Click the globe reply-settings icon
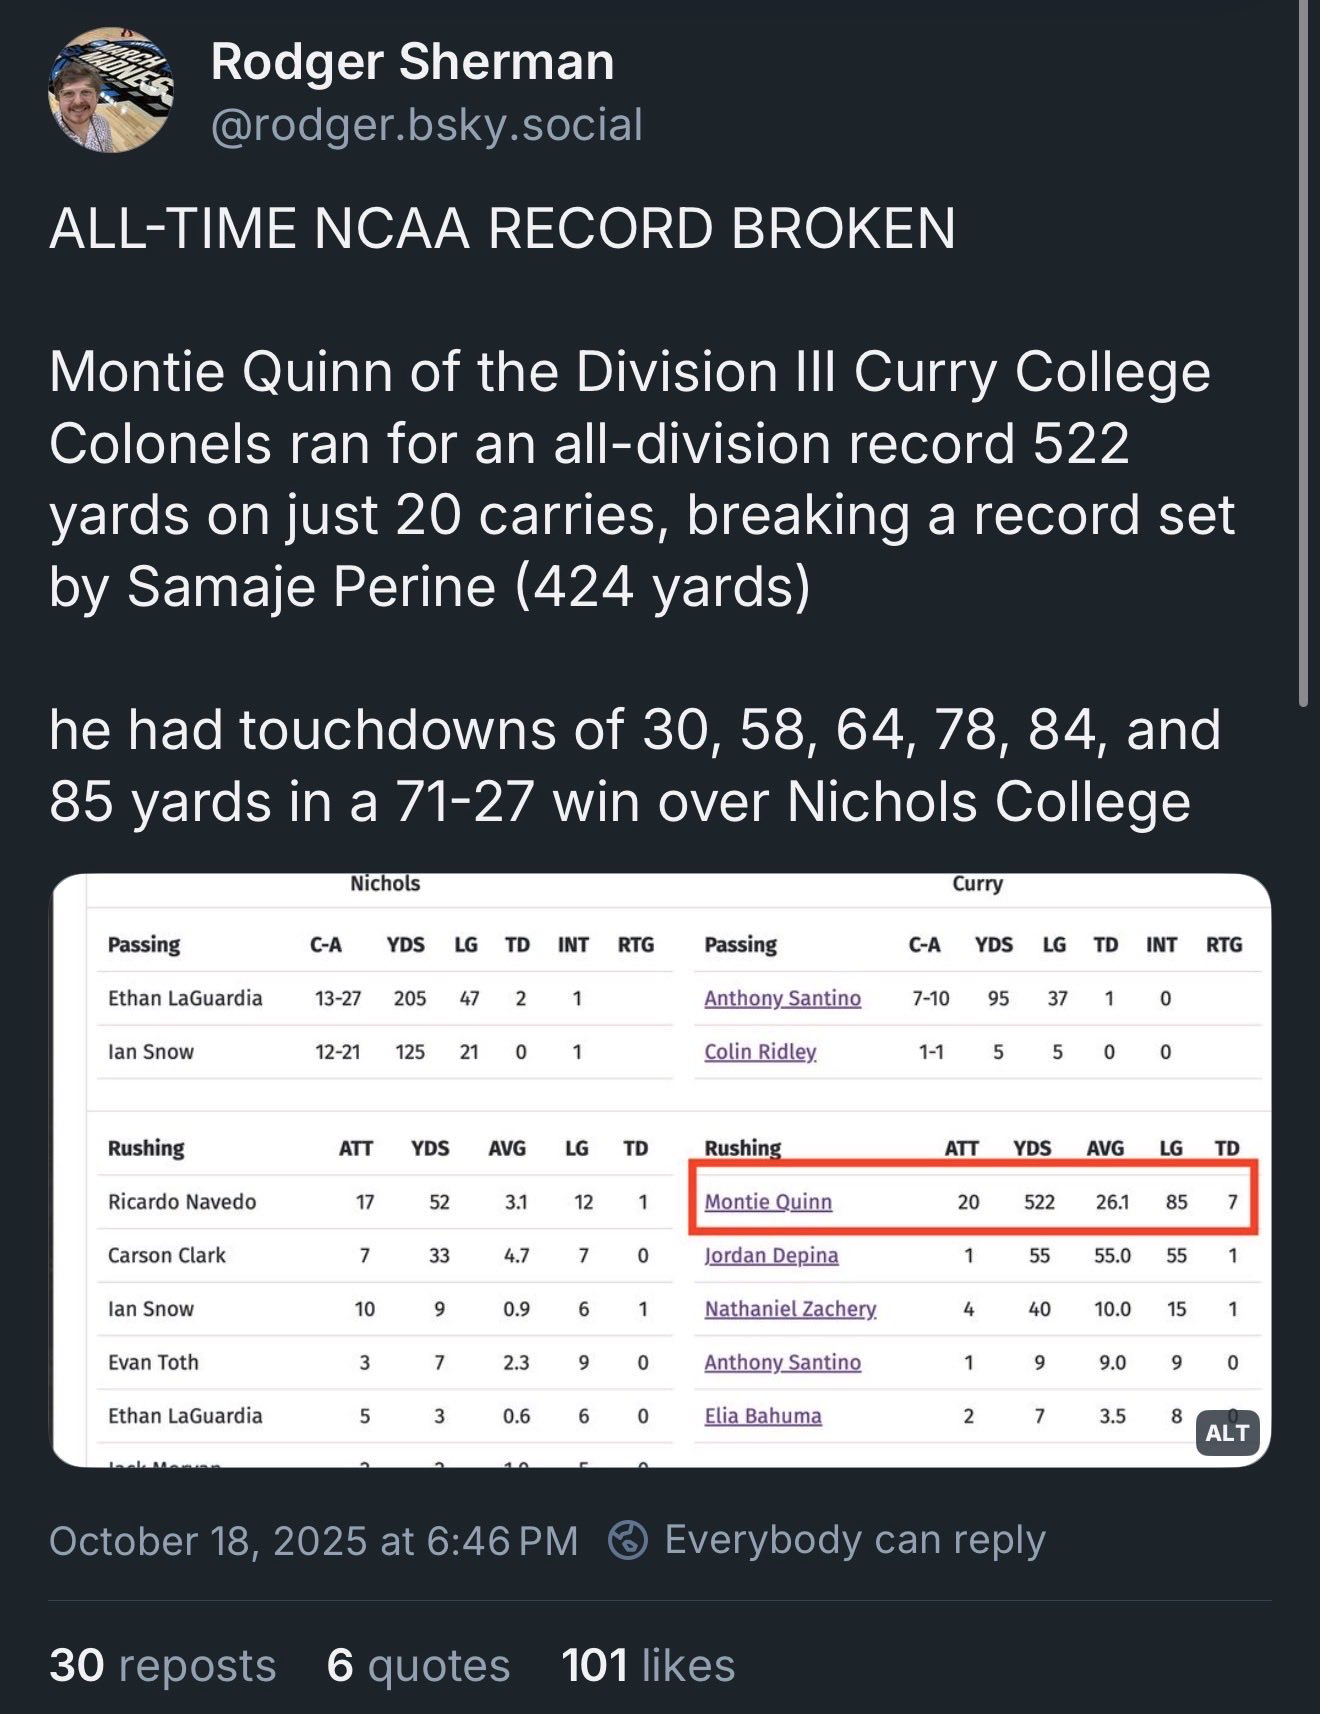 [628, 1540]
